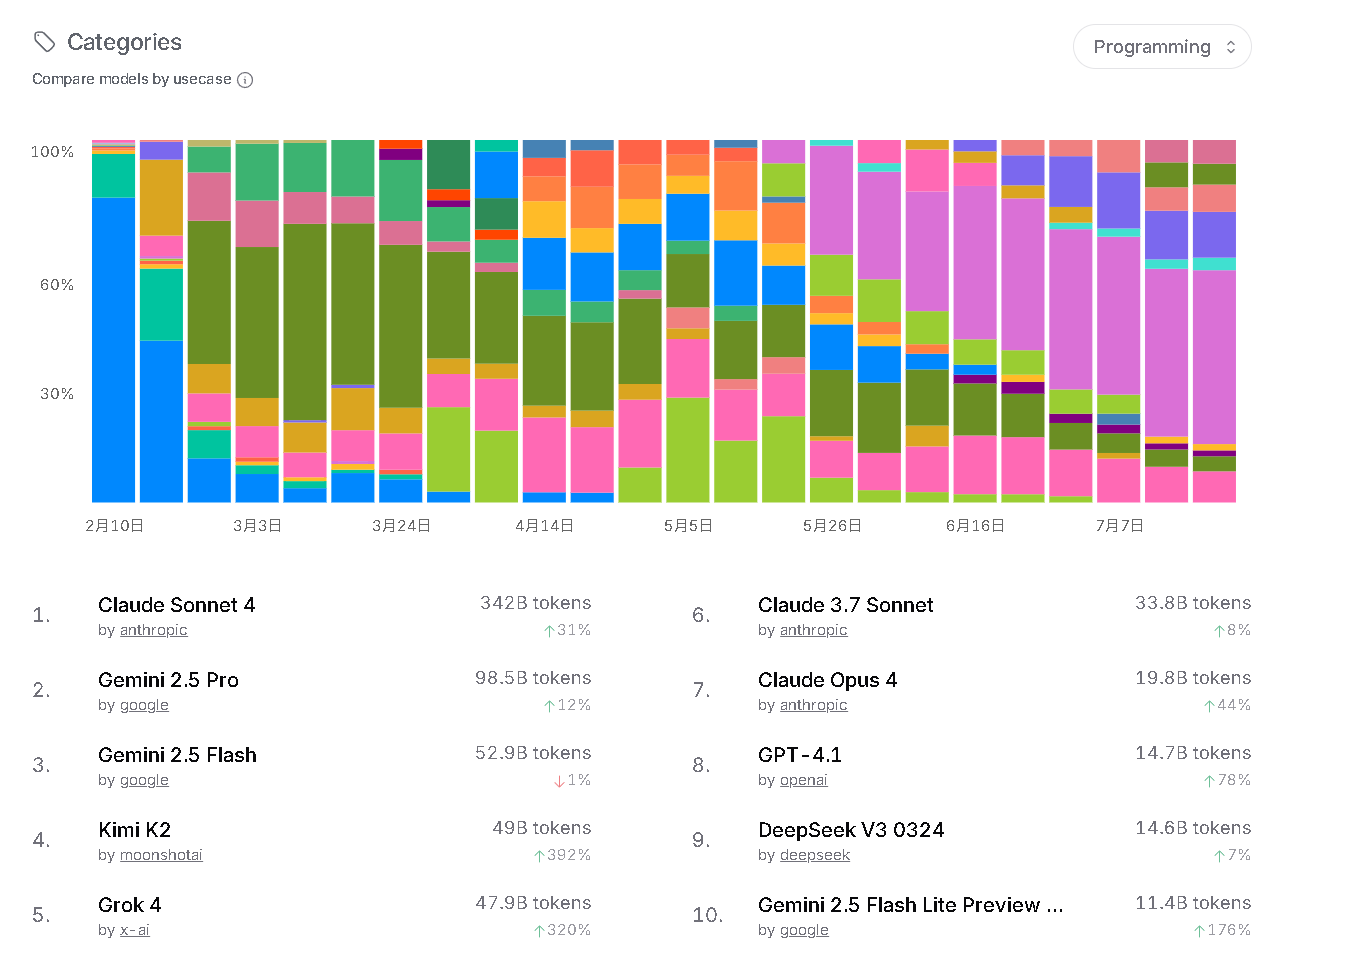Click the 78% increase for GPT-4.1

[x=1227, y=780]
